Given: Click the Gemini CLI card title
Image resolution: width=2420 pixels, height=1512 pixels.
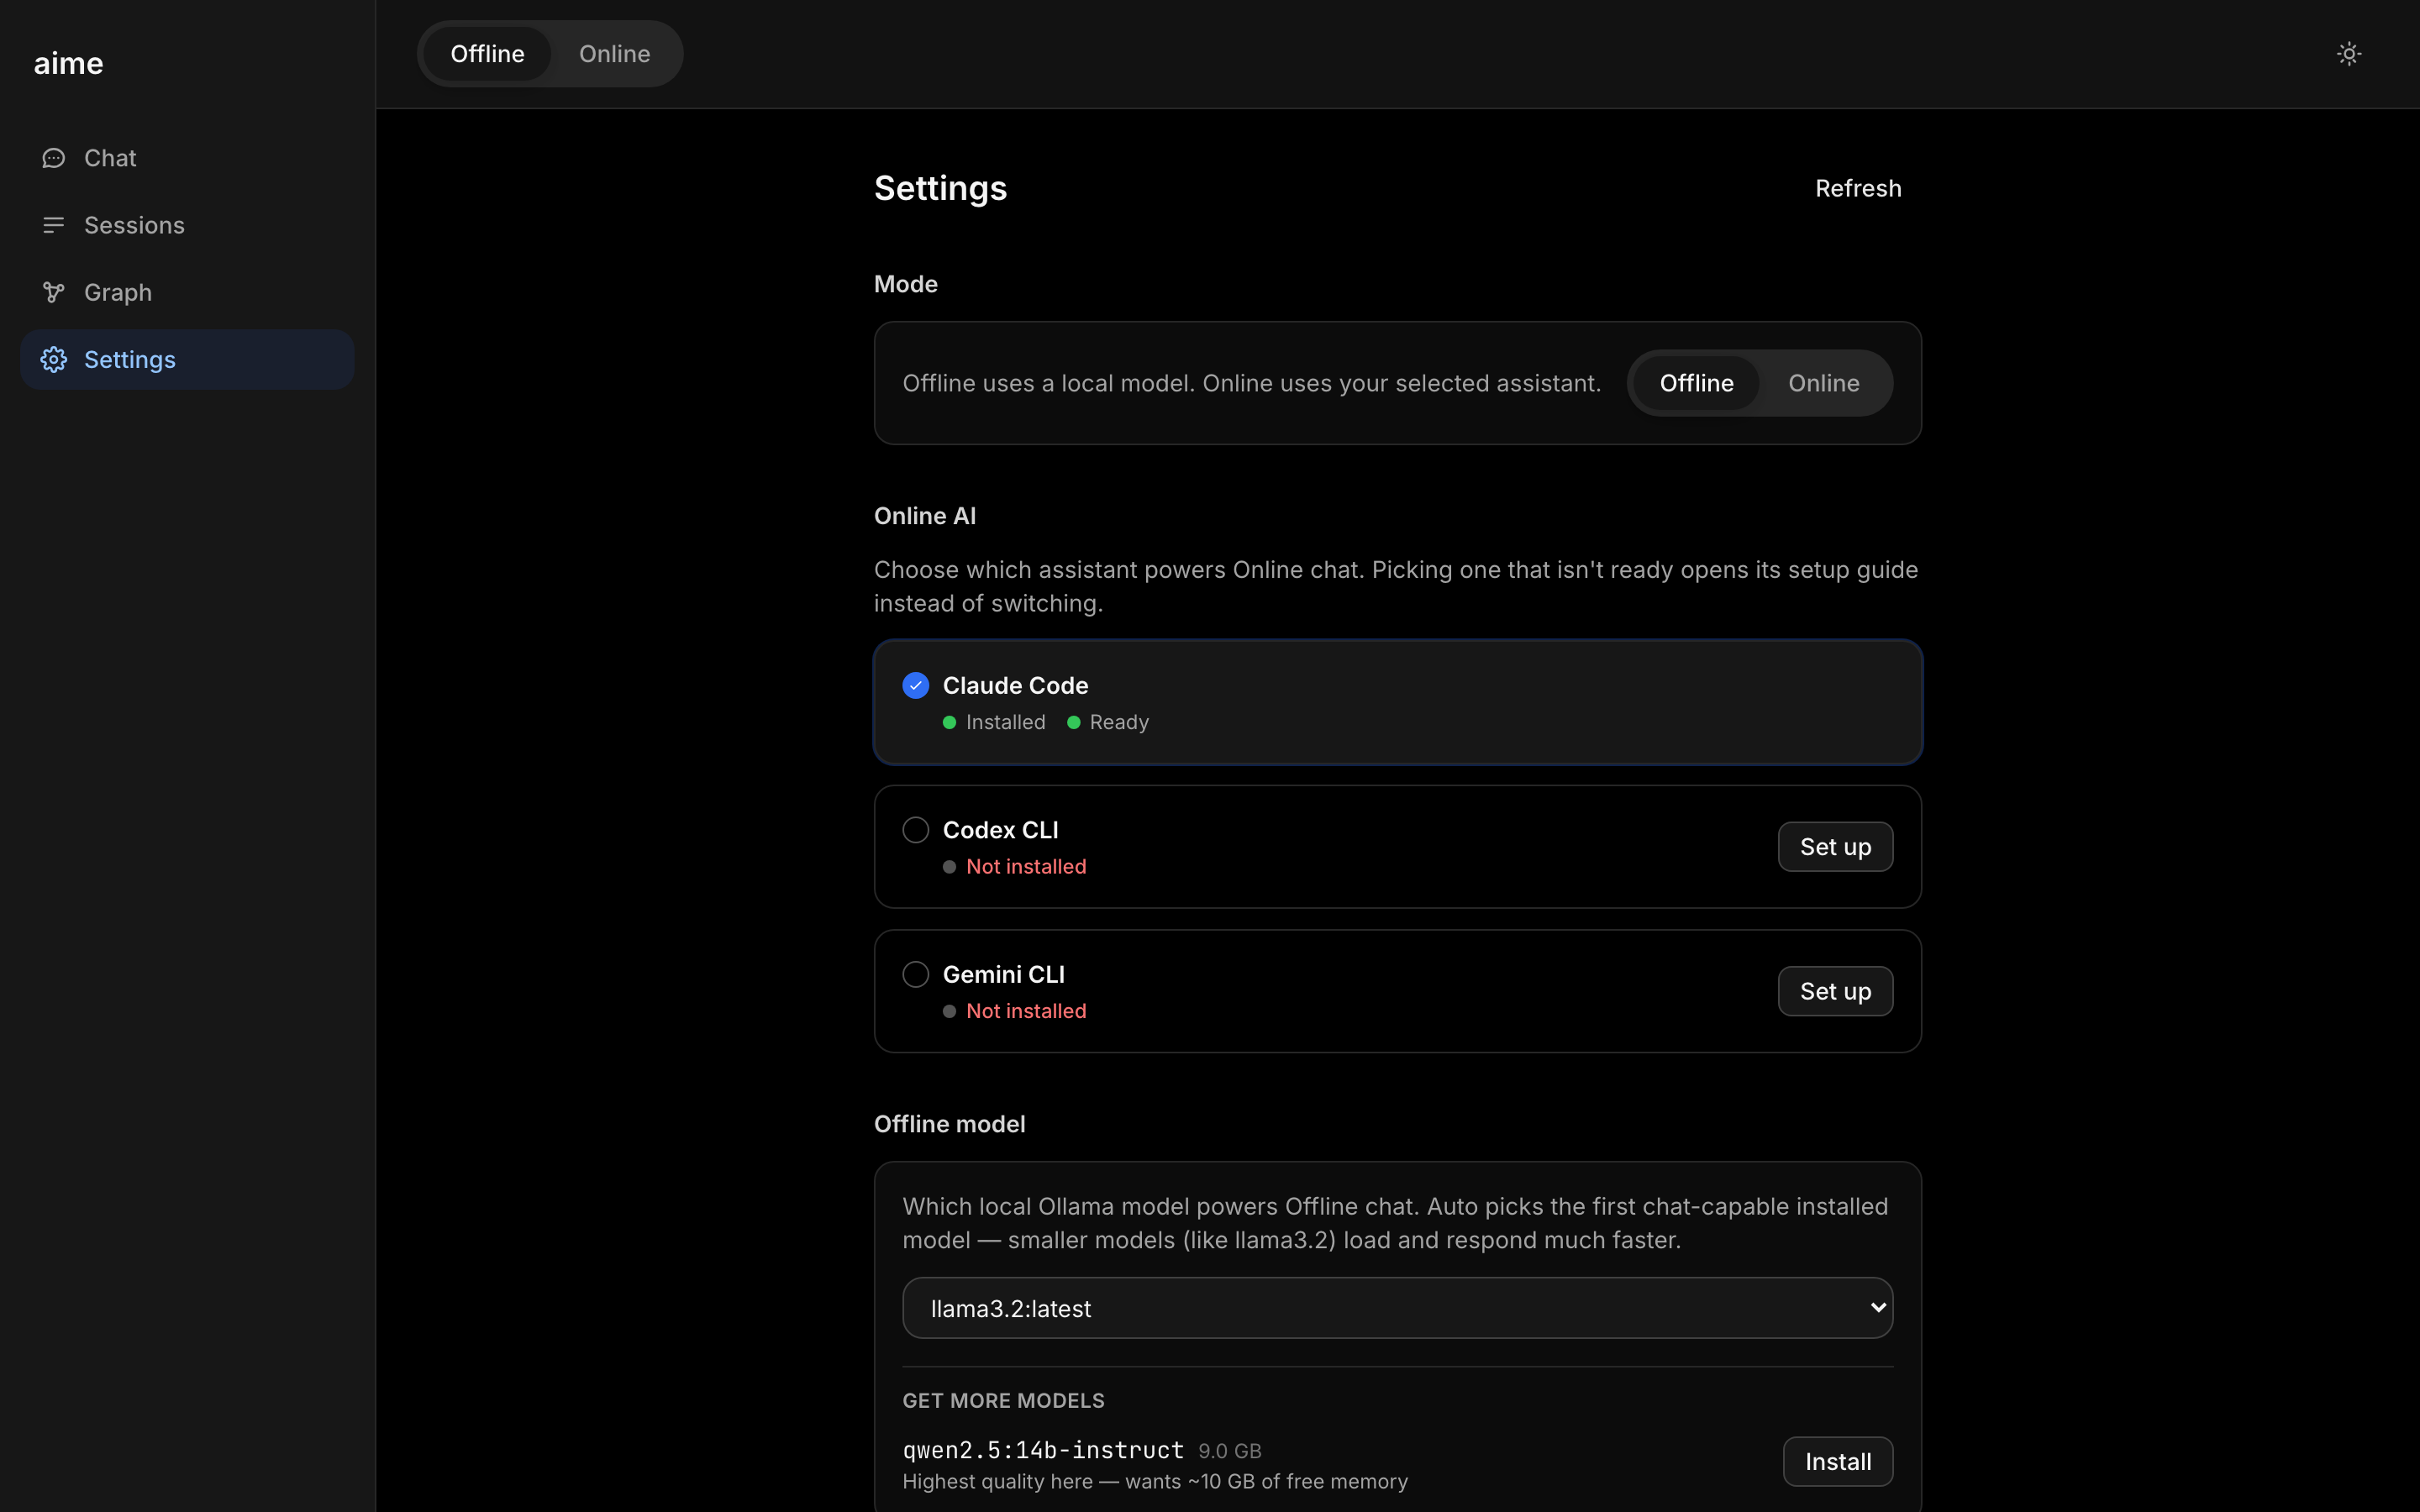Looking at the screenshot, I should (1003, 974).
